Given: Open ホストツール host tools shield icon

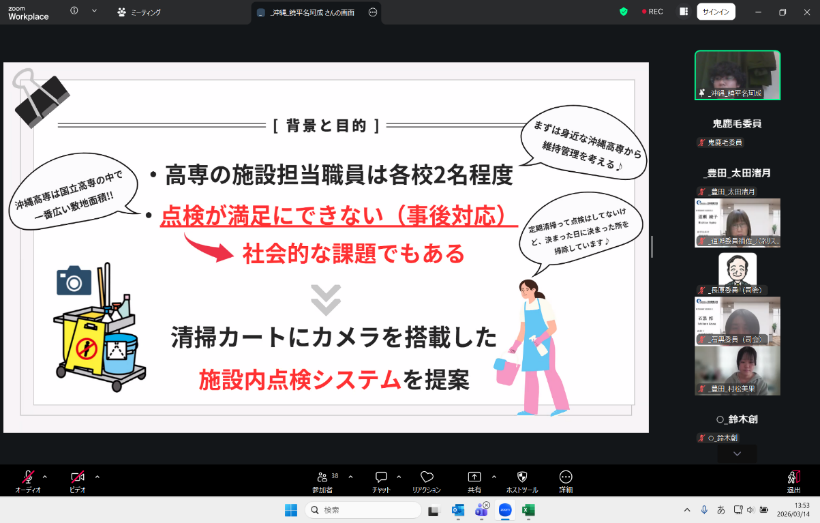Looking at the screenshot, I should (521, 478).
